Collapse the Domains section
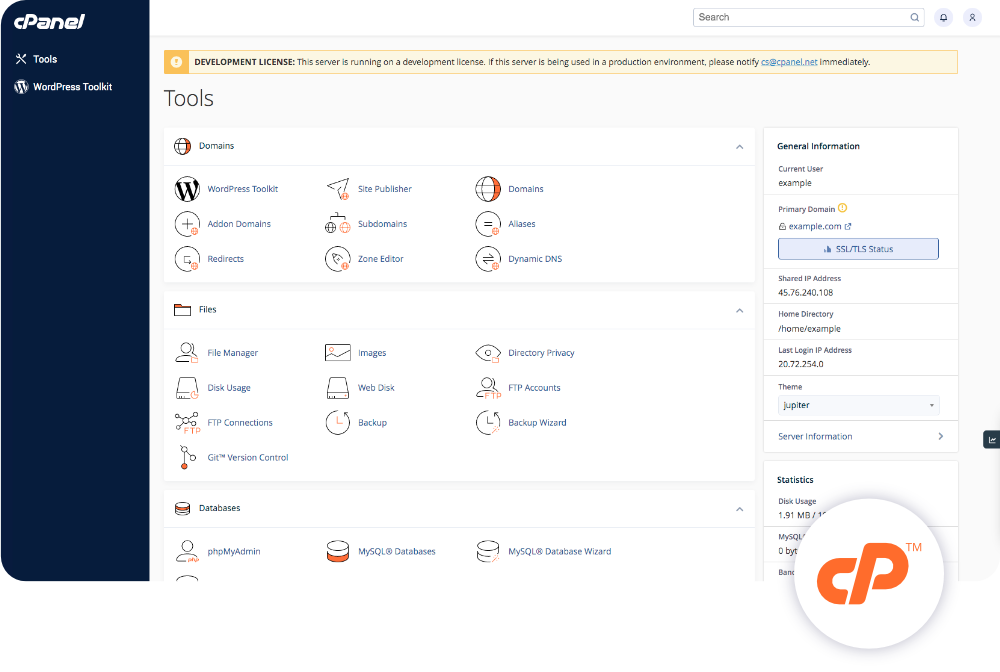This screenshot has width=1000, height=672. pos(740,147)
